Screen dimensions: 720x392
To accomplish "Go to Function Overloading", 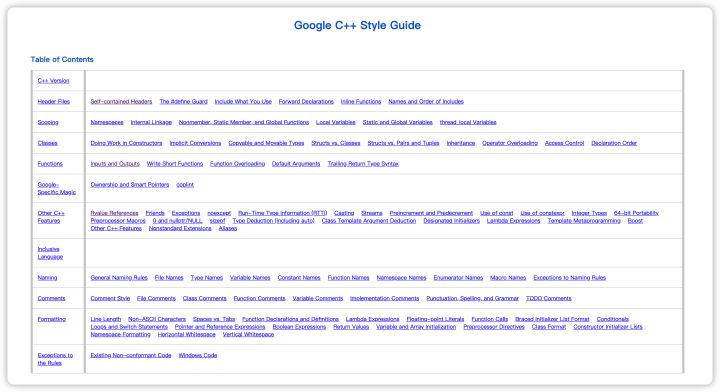I will [237, 163].
